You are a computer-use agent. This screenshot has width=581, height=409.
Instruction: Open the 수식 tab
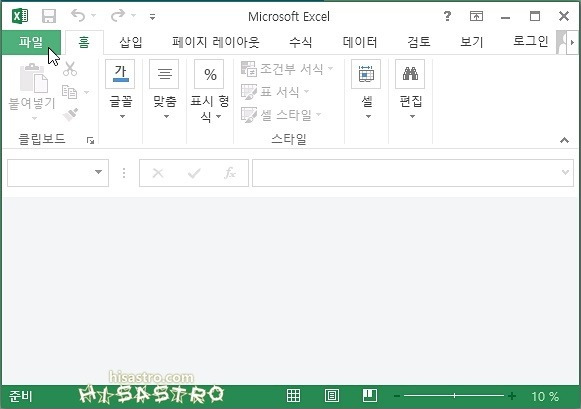(301, 42)
